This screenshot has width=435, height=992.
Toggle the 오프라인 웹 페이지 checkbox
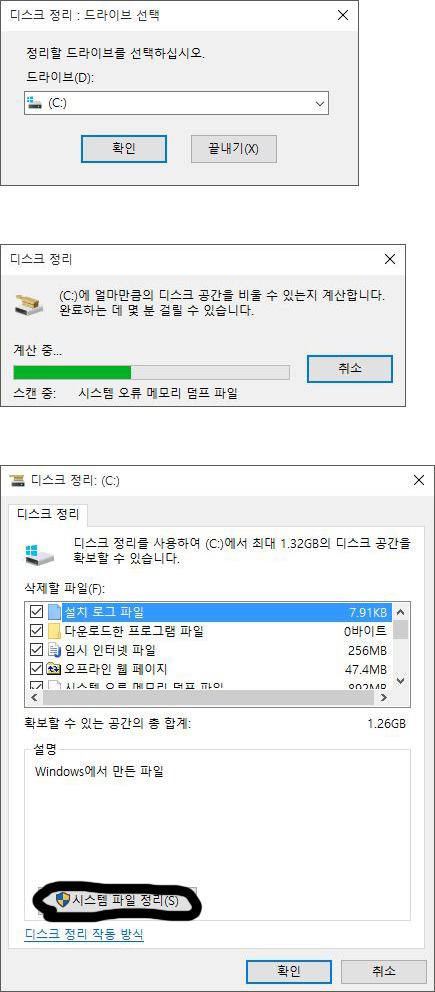click(36, 669)
